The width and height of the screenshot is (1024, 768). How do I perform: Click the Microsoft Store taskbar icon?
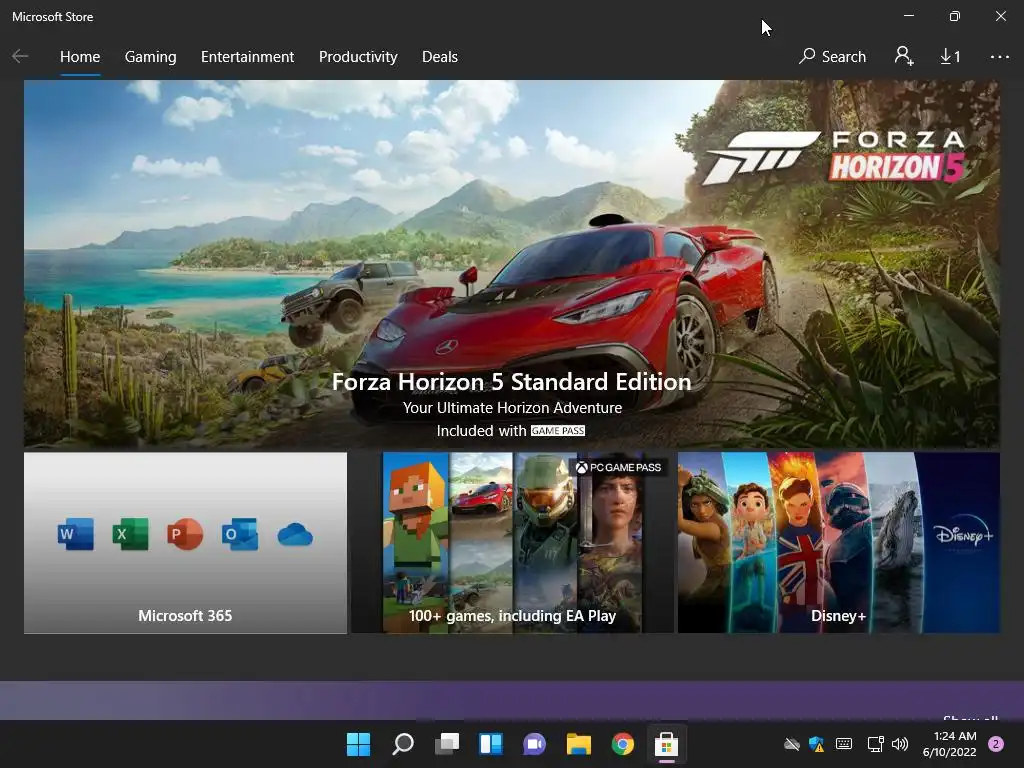tap(666, 744)
